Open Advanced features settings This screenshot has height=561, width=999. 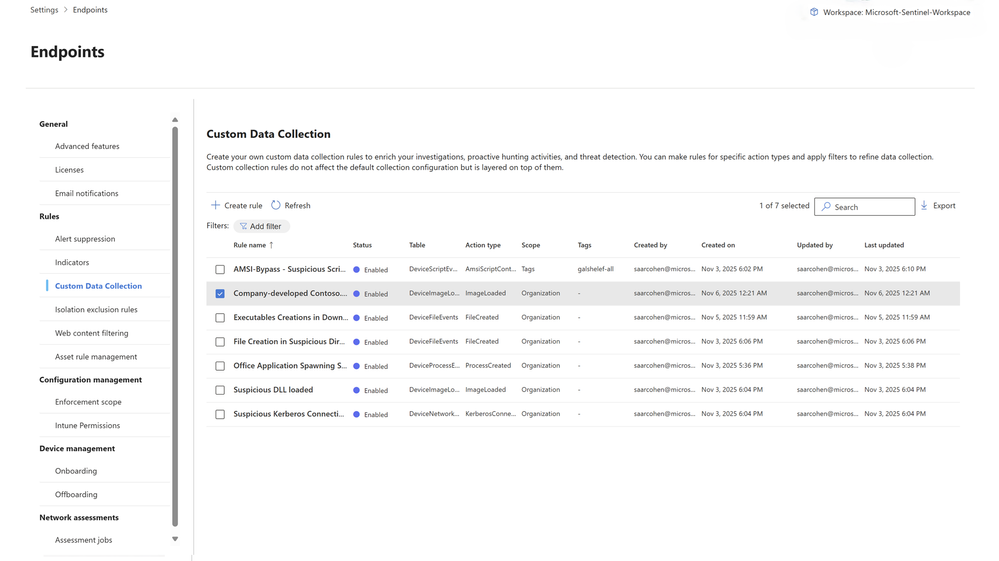pos(87,146)
